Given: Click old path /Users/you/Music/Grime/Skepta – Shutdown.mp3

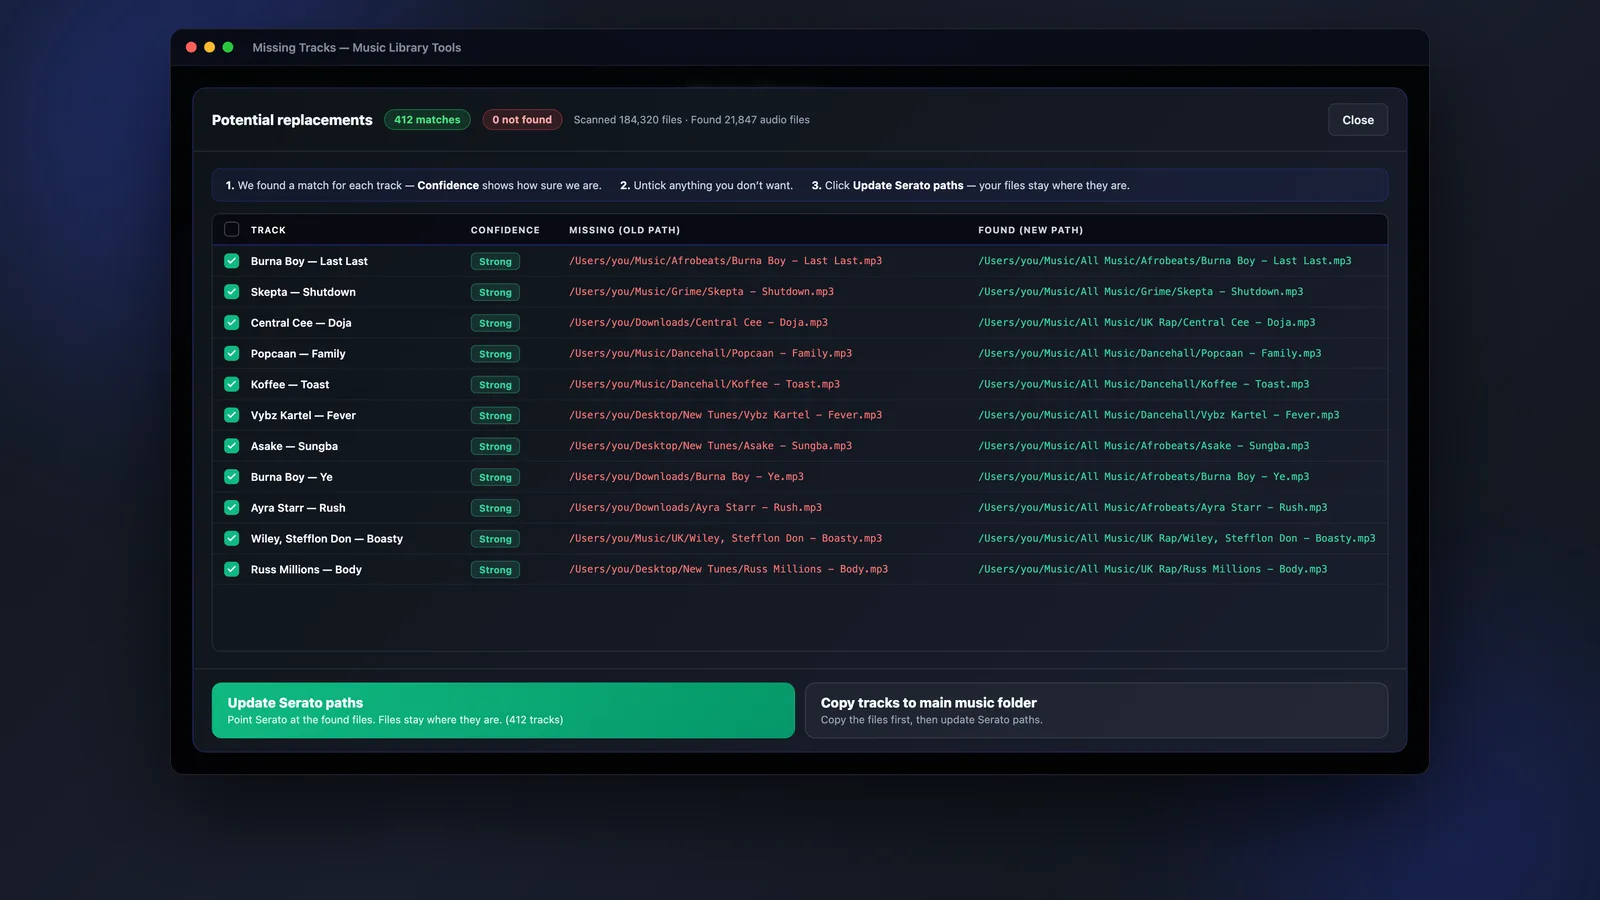Looking at the screenshot, I should 701,292.
